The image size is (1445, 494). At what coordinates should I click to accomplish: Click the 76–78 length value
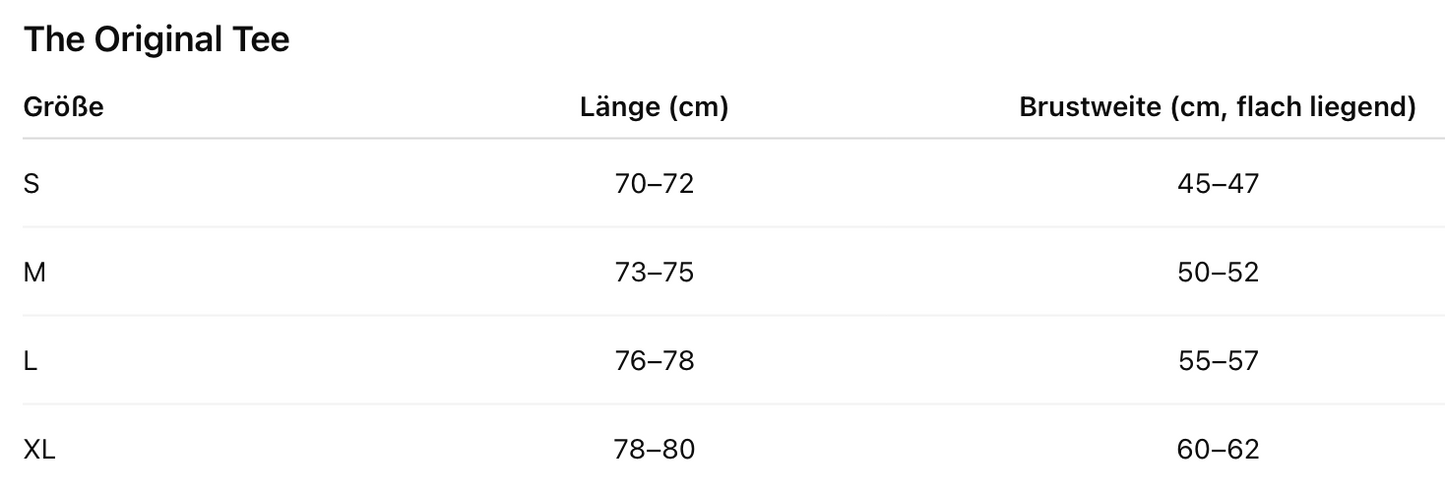[654, 361]
